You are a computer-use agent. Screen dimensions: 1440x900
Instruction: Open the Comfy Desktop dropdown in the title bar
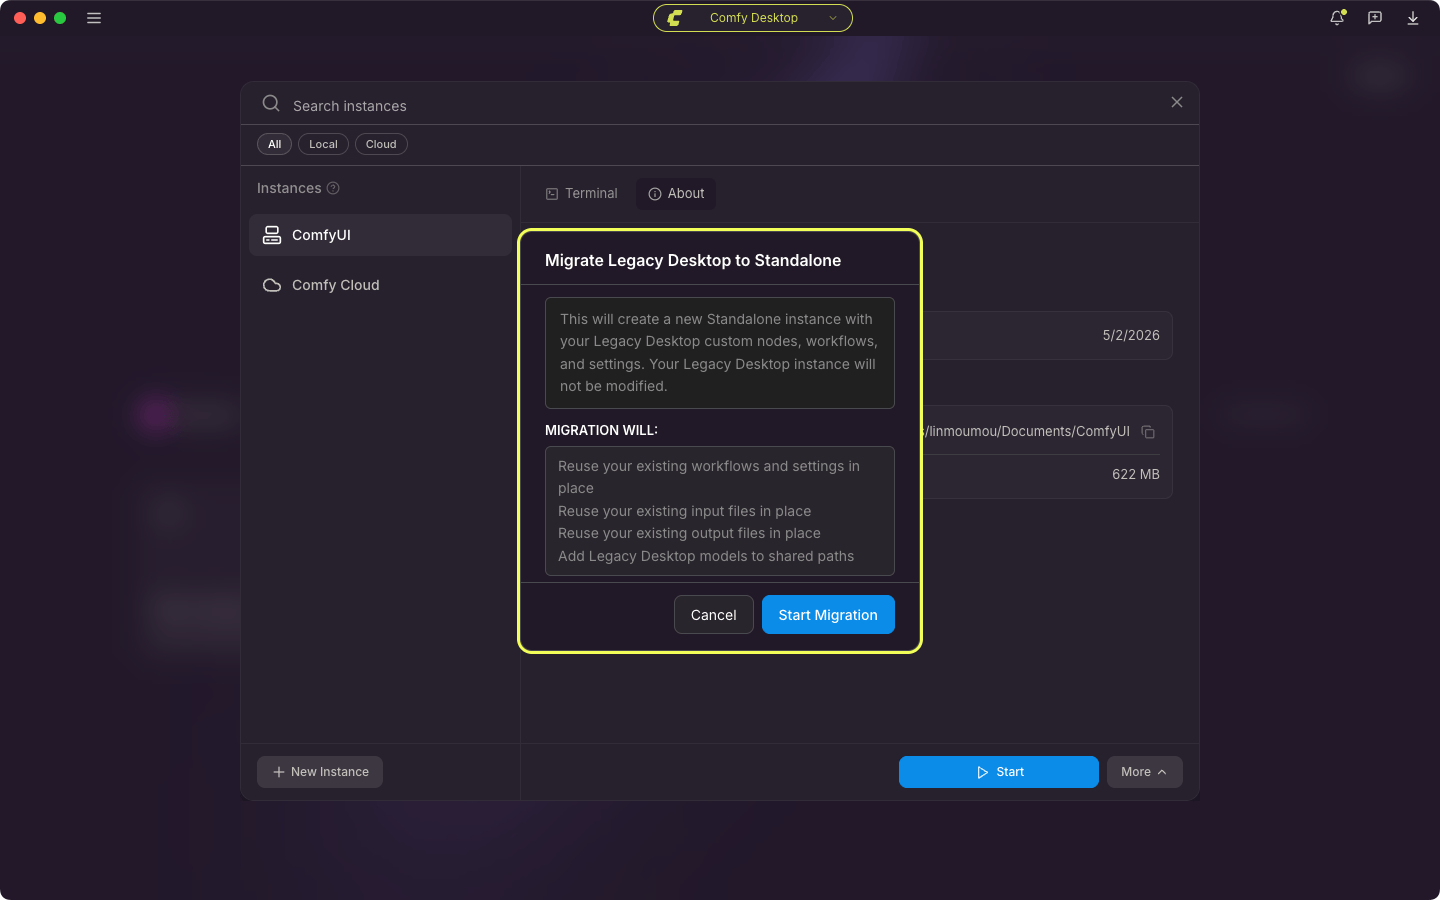coord(753,18)
